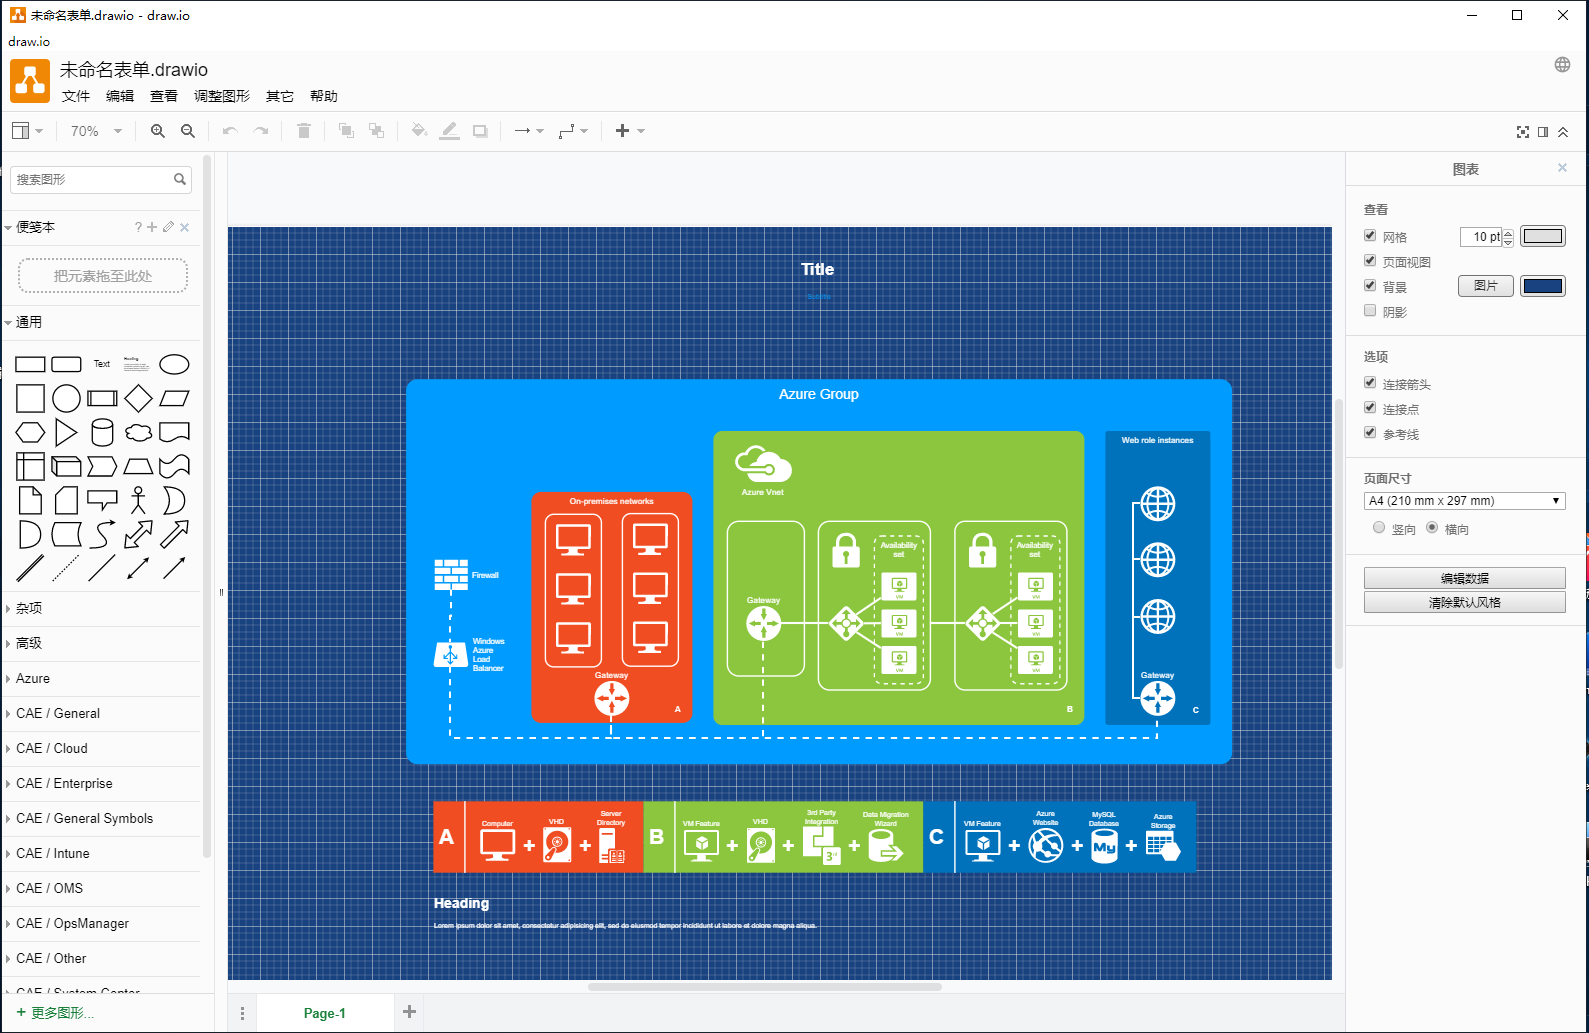Toggle the 参考线 guides checkbox
Screen dimensions: 1589x1033
pos(1370,433)
